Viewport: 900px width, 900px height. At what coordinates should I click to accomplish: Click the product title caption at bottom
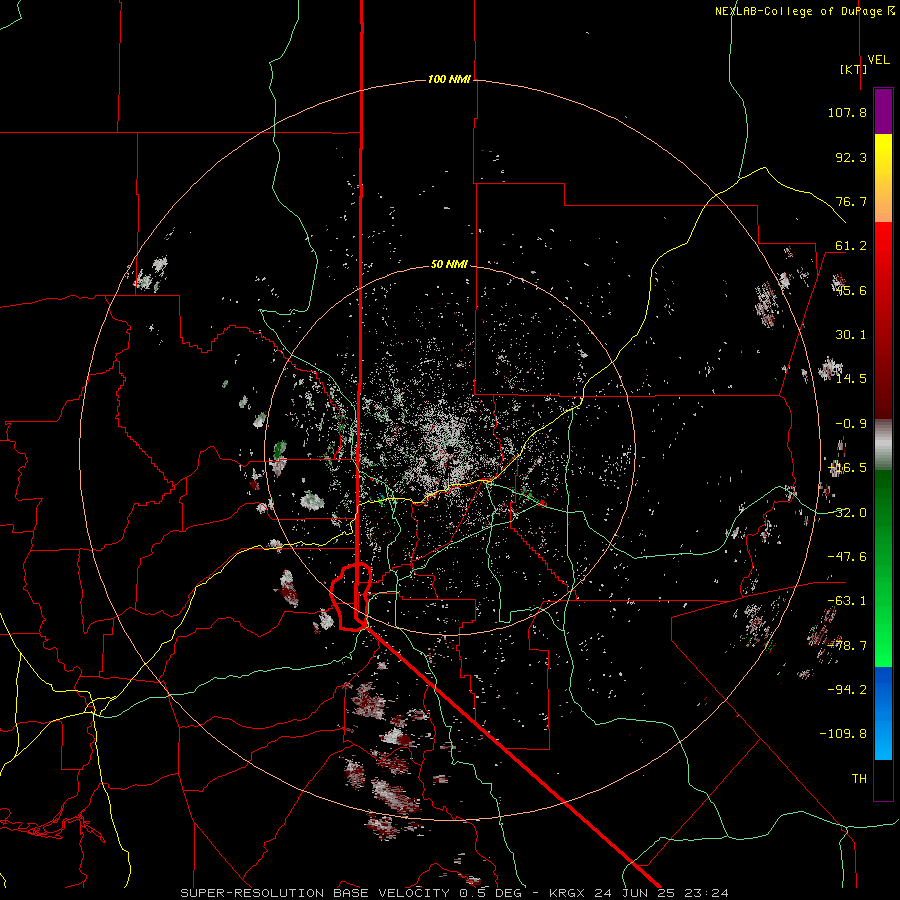click(455, 893)
